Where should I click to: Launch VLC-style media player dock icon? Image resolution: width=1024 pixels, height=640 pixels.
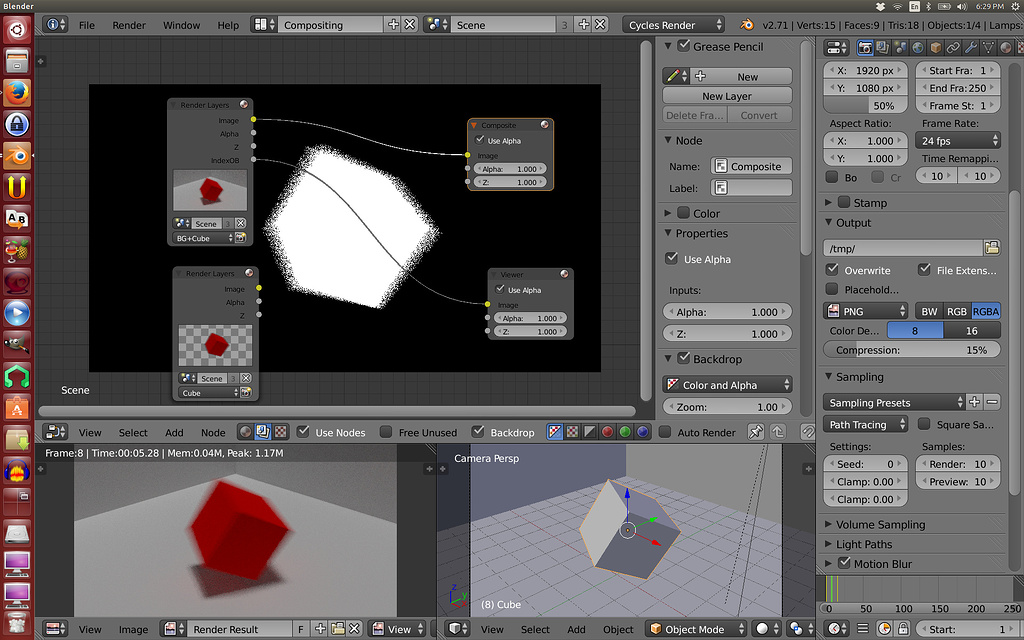click(x=17, y=313)
